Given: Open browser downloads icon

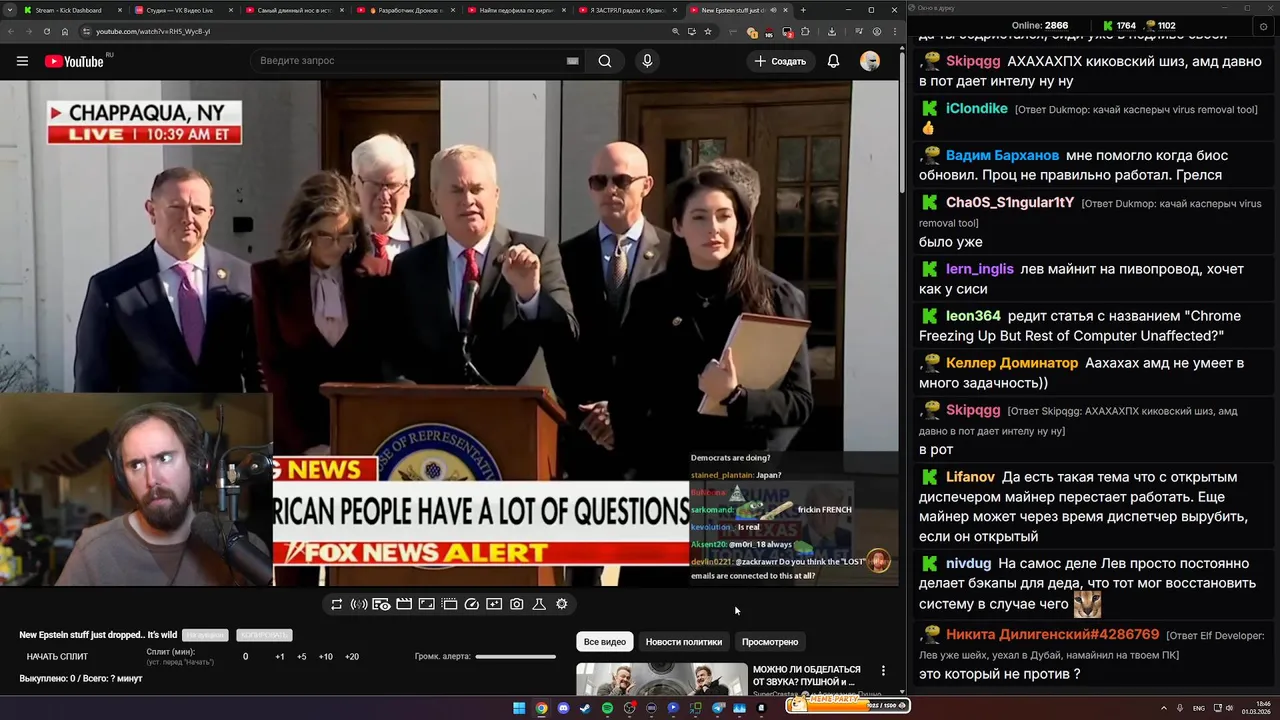Looking at the screenshot, I should coord(832,31).
